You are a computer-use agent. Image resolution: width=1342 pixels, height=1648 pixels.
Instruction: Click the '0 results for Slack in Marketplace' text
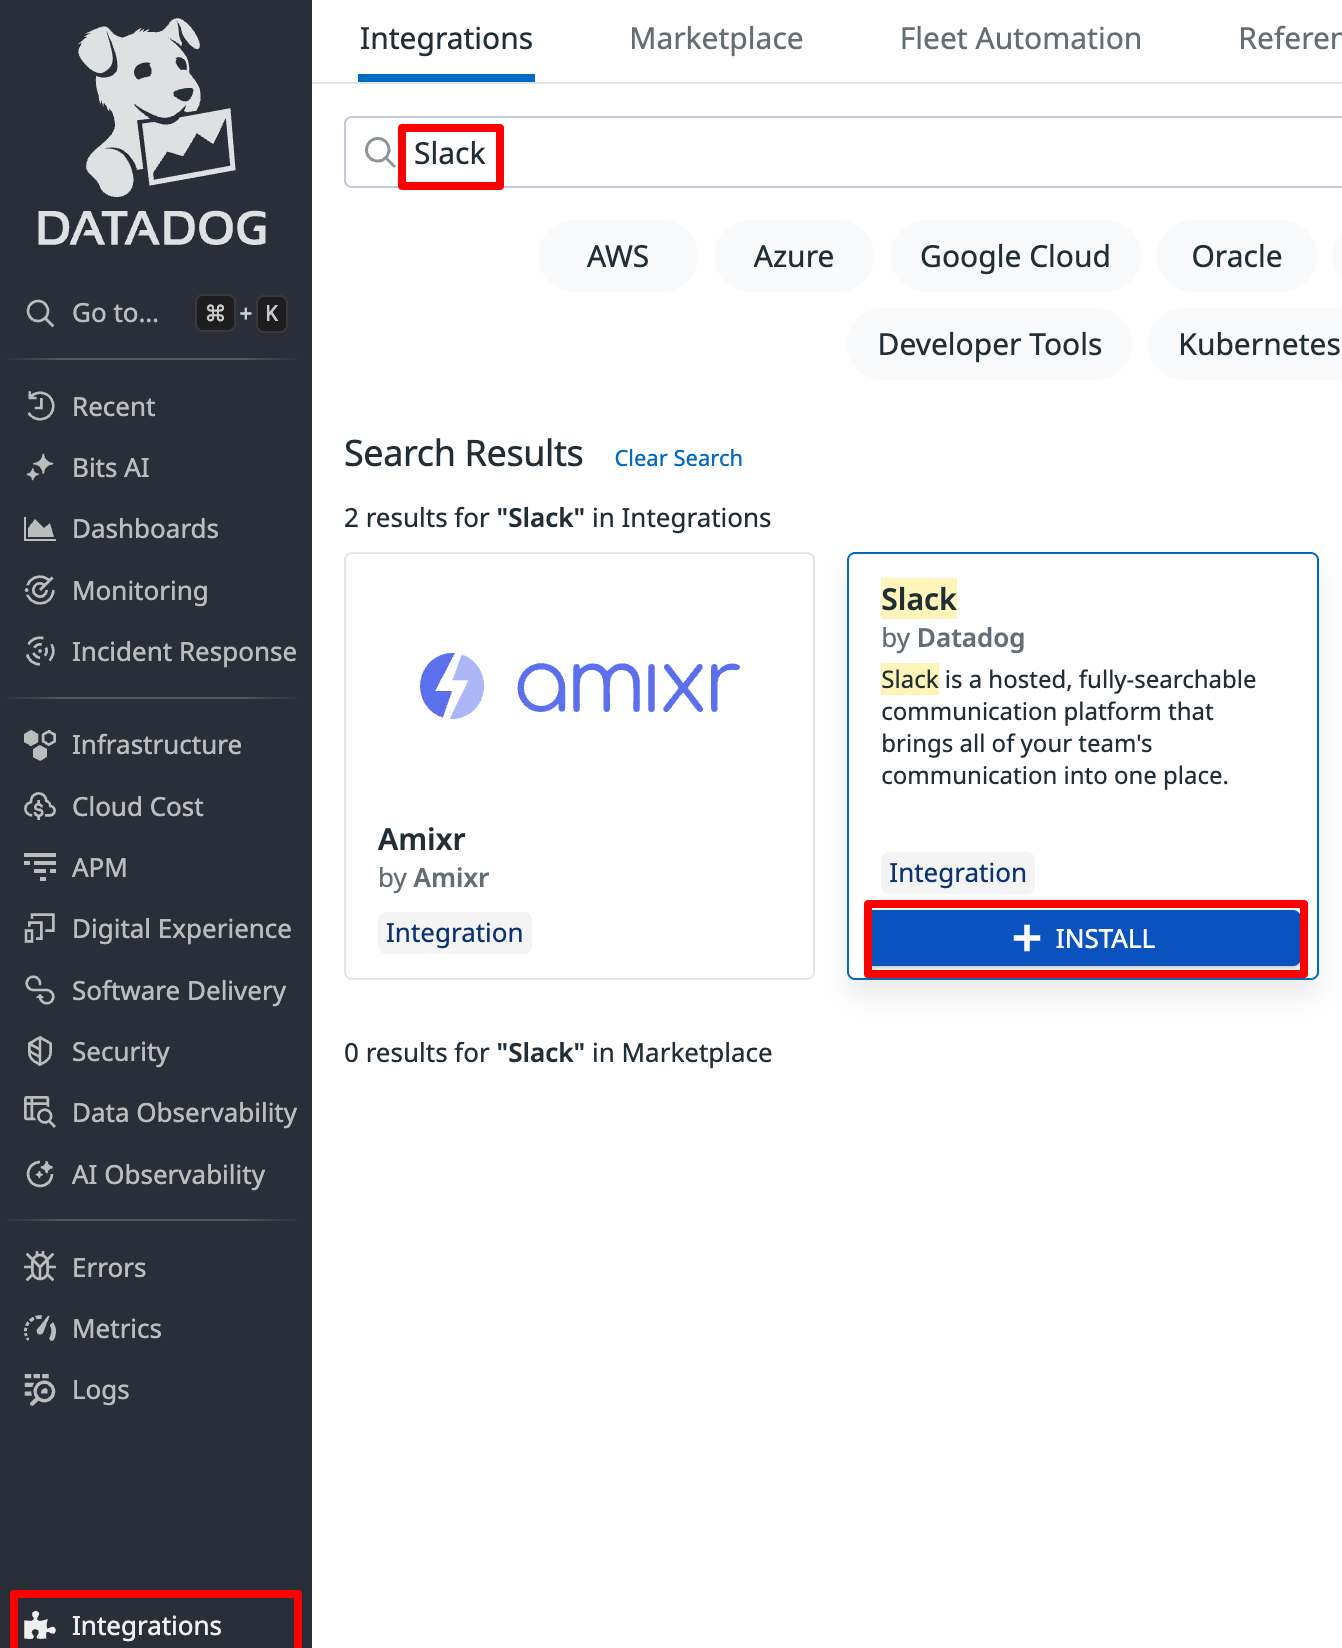point(558,1053)
